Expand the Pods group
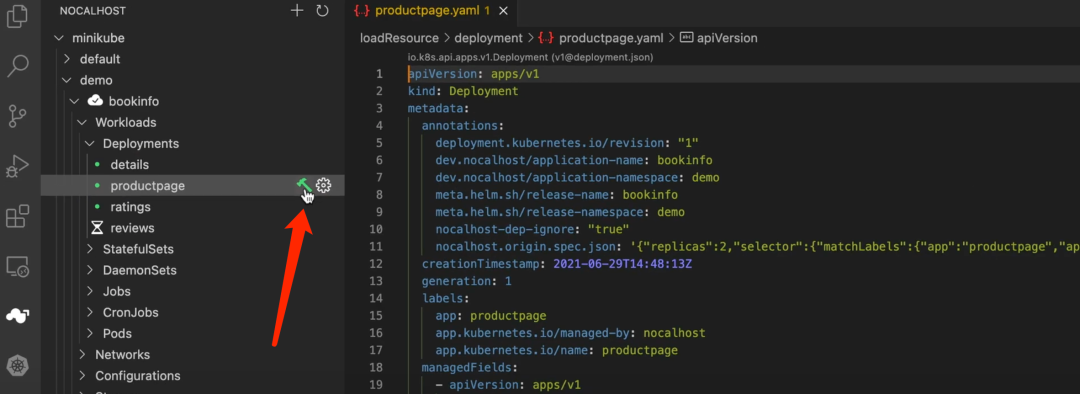The width and height of the screenshot is (1080, 394). click(90, 333)
